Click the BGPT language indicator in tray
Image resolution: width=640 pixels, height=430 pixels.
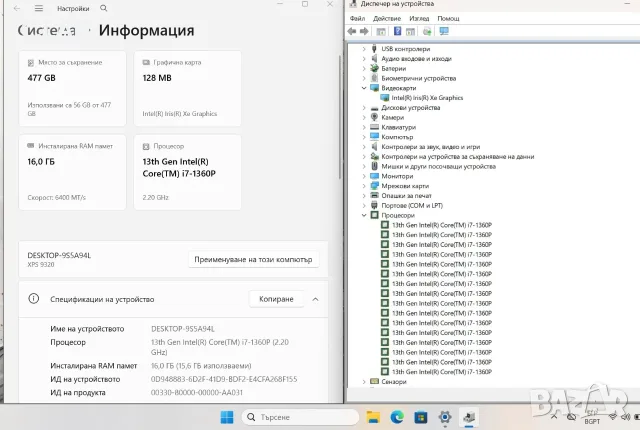click(x=592, y=421)
